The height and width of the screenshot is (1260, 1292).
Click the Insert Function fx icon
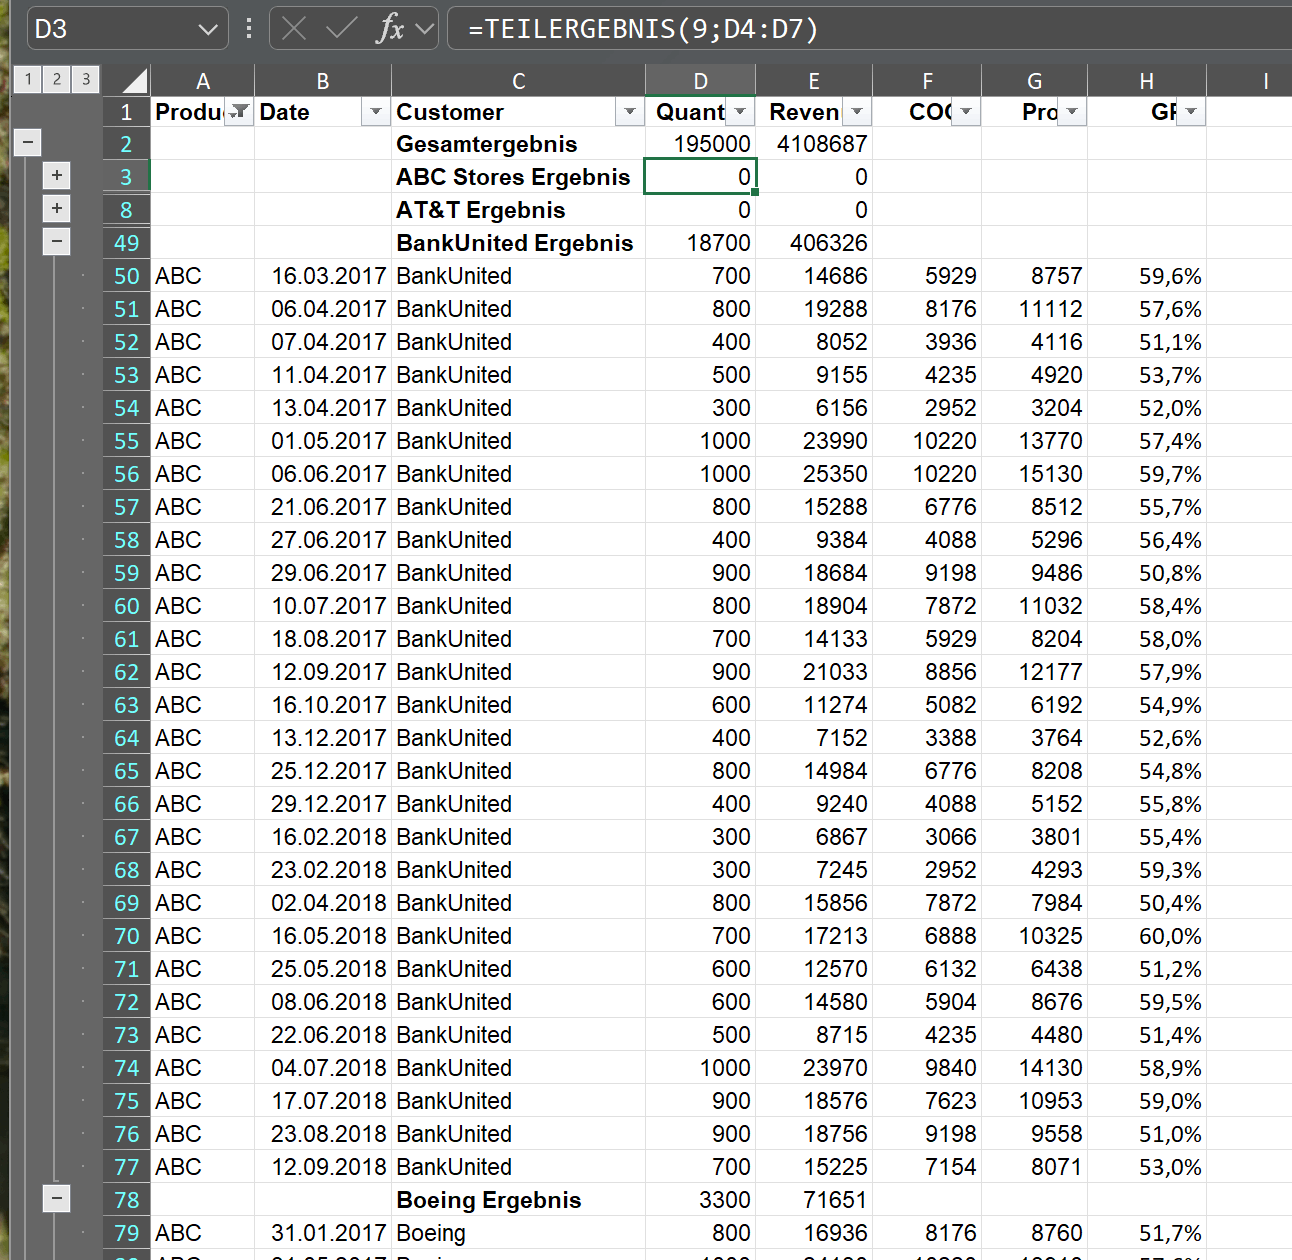coord(390,29)
